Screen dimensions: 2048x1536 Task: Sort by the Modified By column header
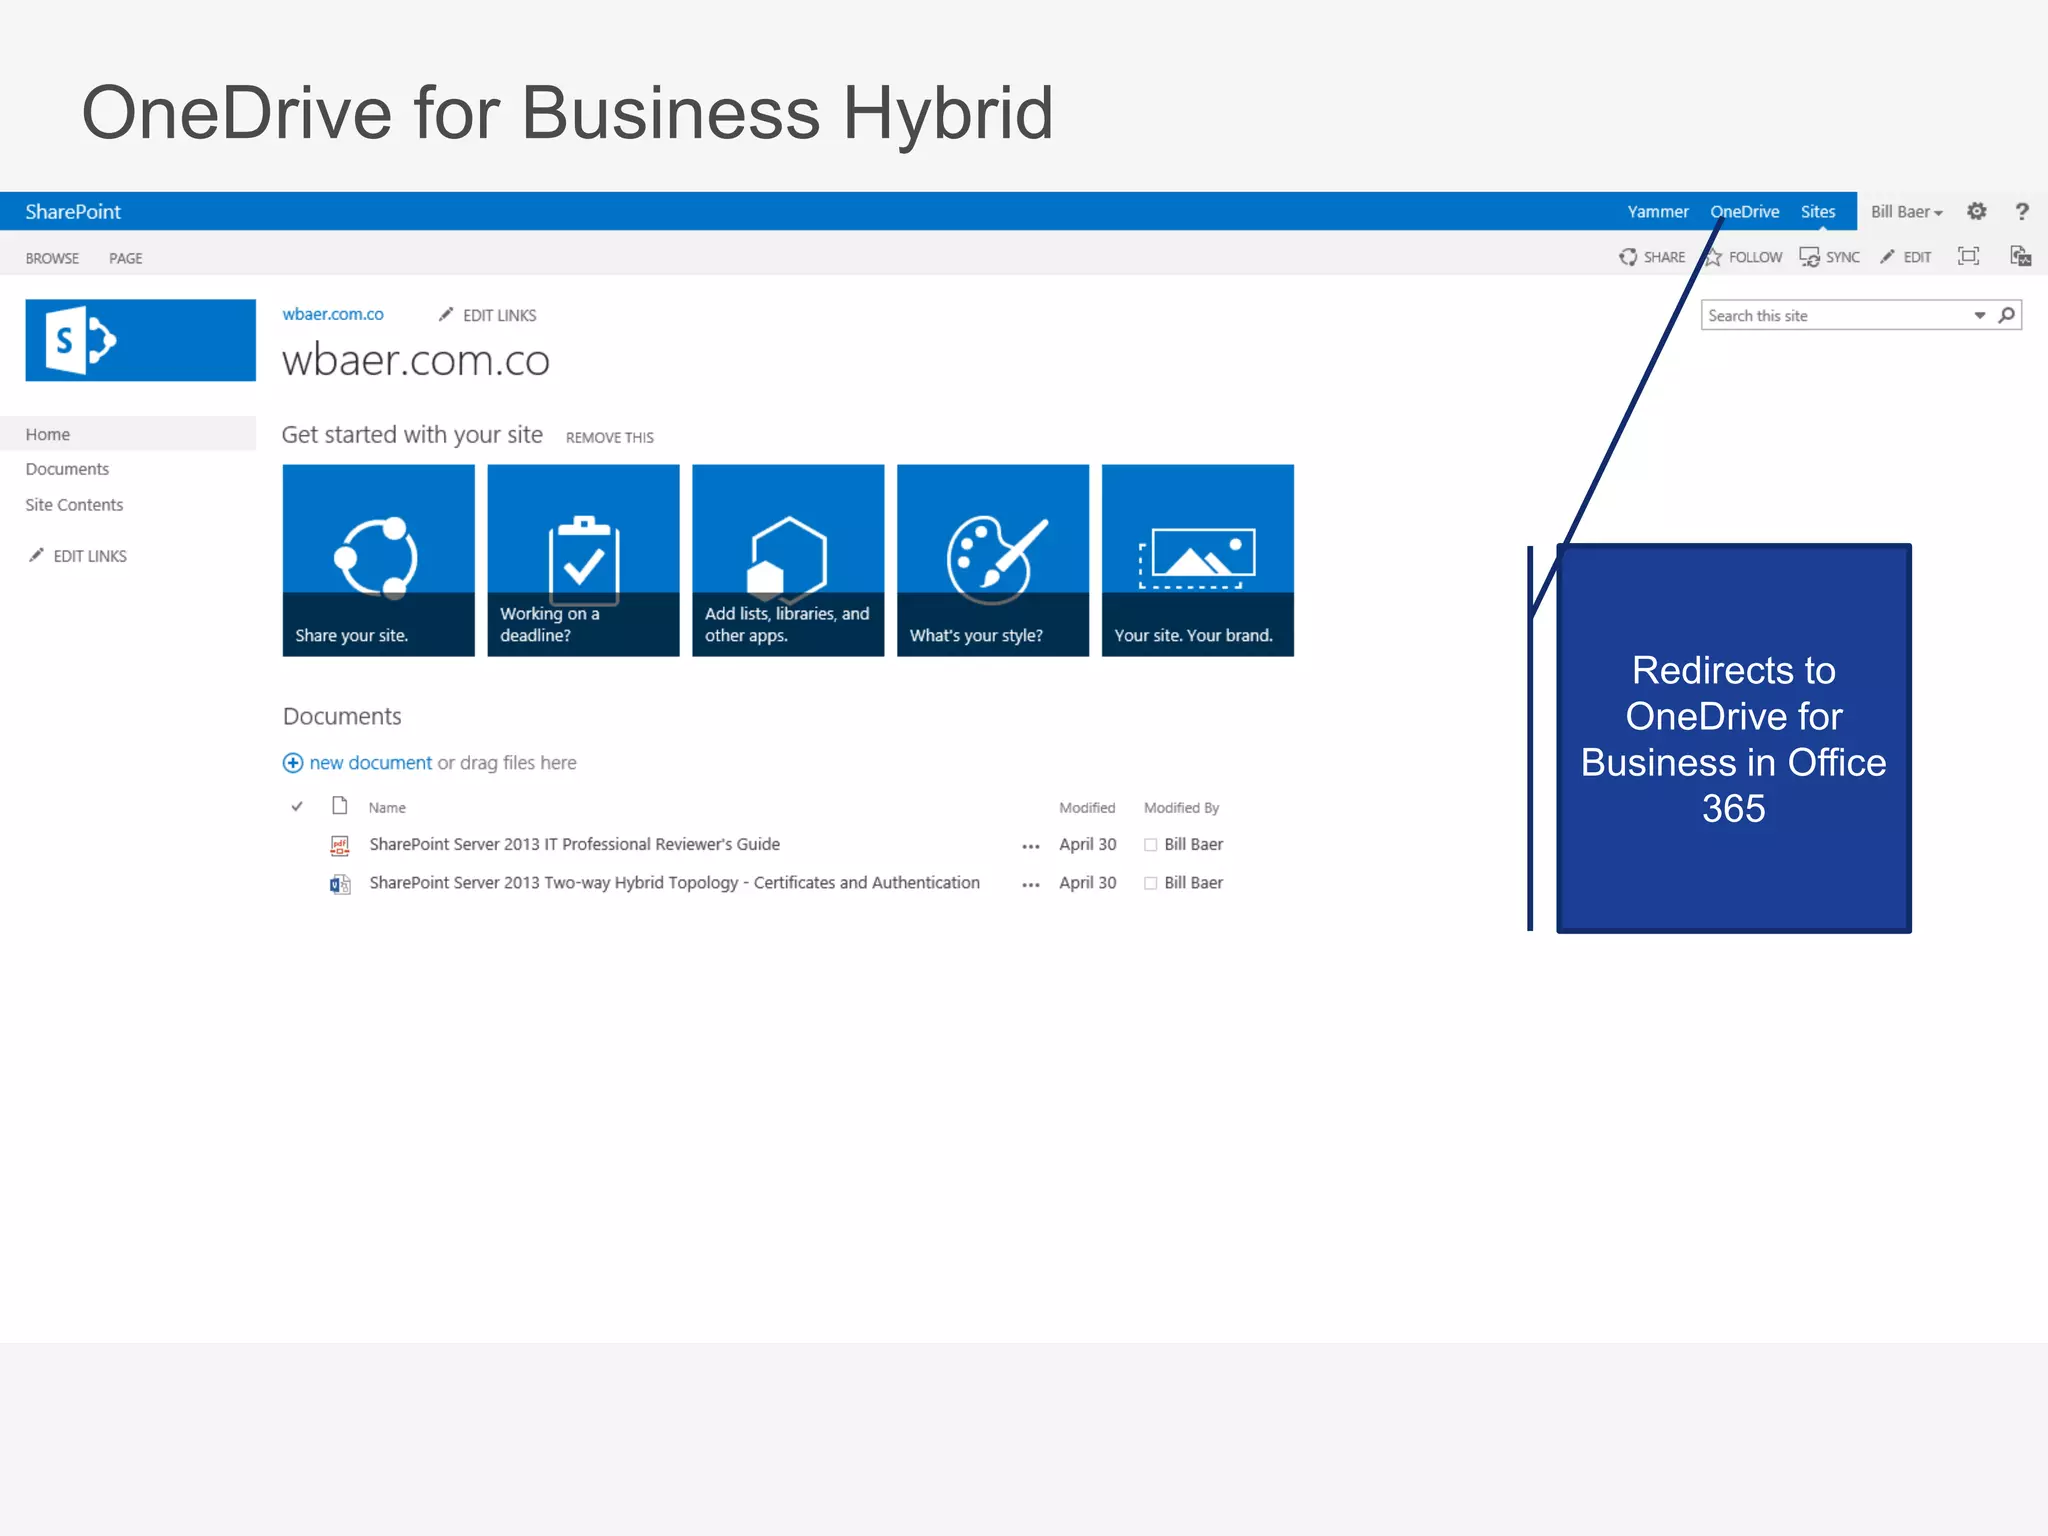[x=1181, y=807]
